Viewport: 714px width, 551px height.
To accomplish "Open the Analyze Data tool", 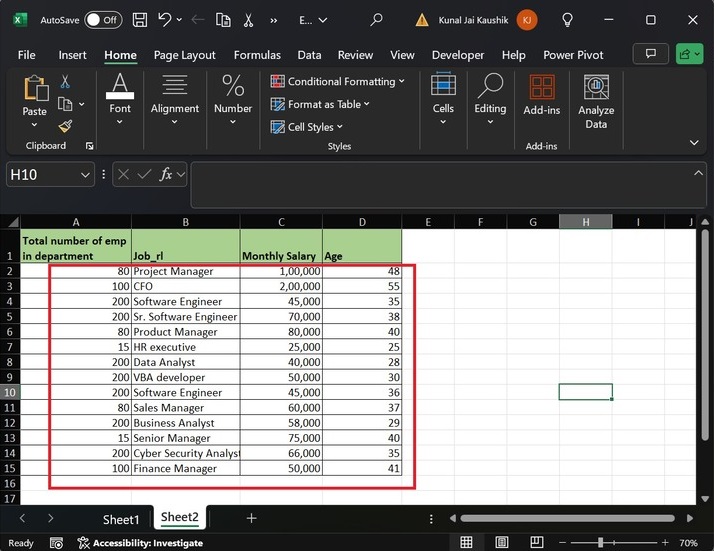I will point(596,102).
